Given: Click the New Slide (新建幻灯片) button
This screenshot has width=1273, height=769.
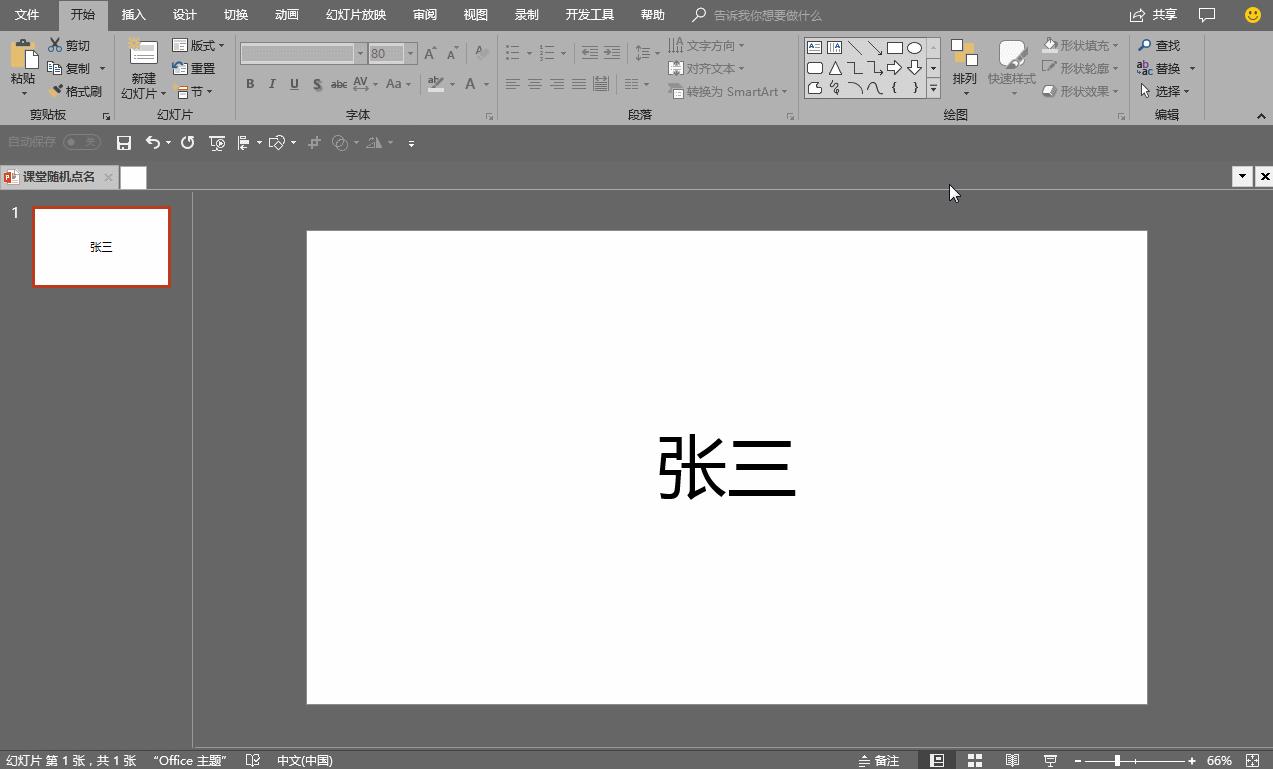Looking at the screenshot, I should [142, 67].
